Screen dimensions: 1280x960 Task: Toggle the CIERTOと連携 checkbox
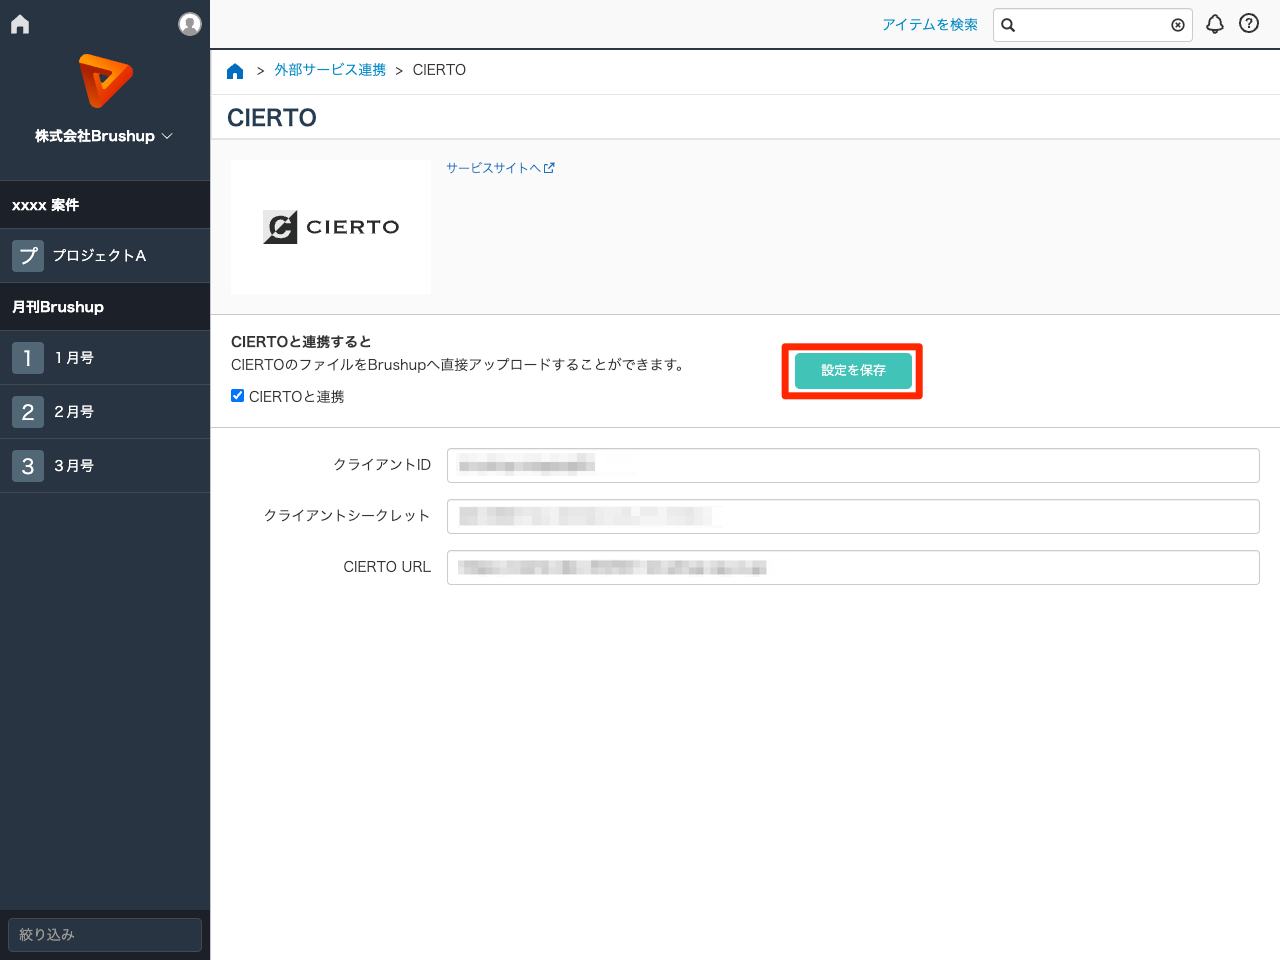coord(238,396)
